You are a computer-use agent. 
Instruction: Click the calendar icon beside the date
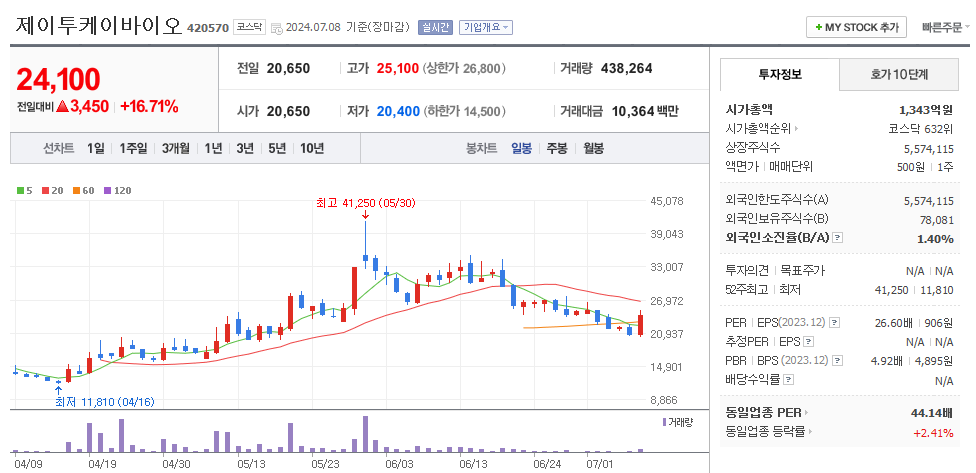click(x=276, y=28)
